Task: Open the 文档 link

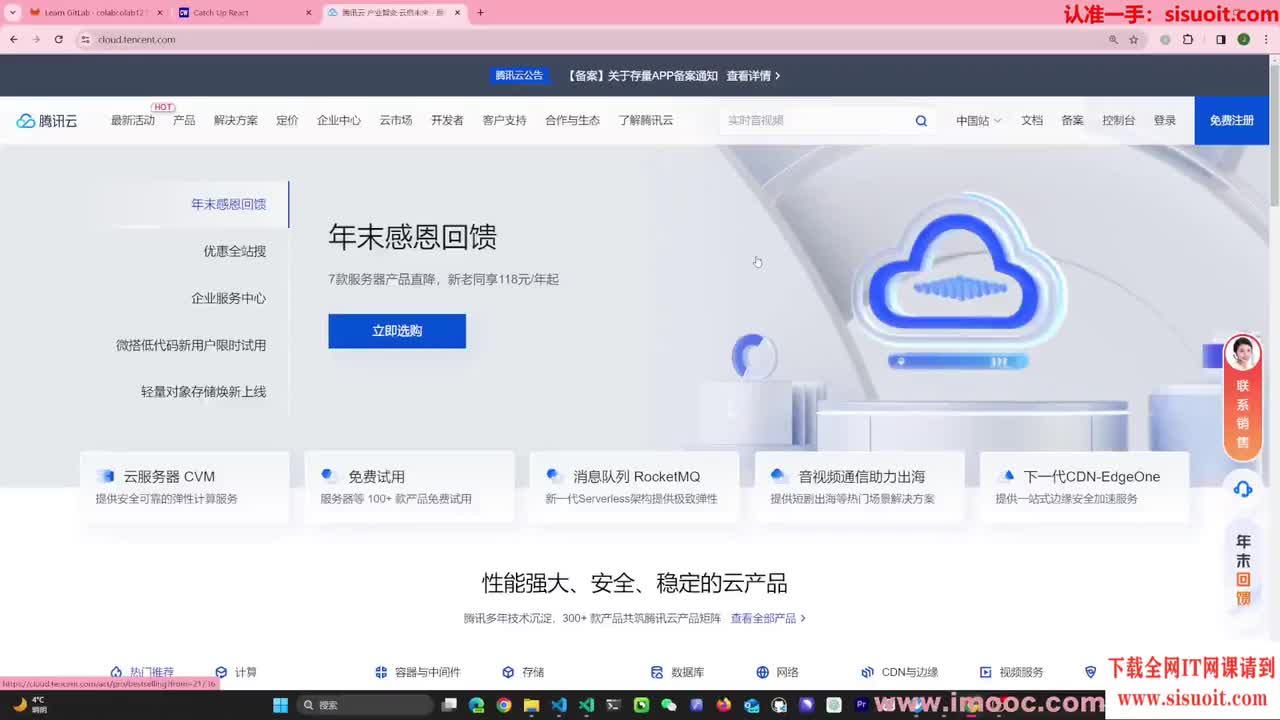Action: coord(1032,120)
